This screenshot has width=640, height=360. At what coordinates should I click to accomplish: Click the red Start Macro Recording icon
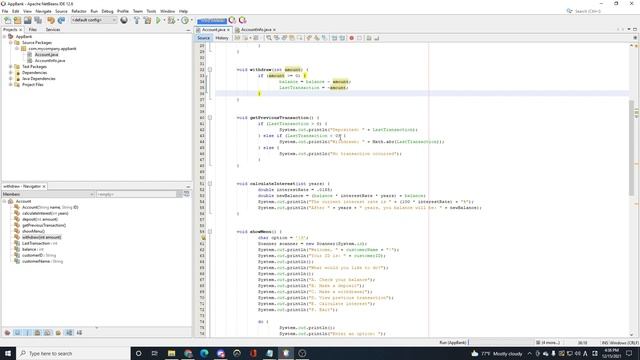351,38
